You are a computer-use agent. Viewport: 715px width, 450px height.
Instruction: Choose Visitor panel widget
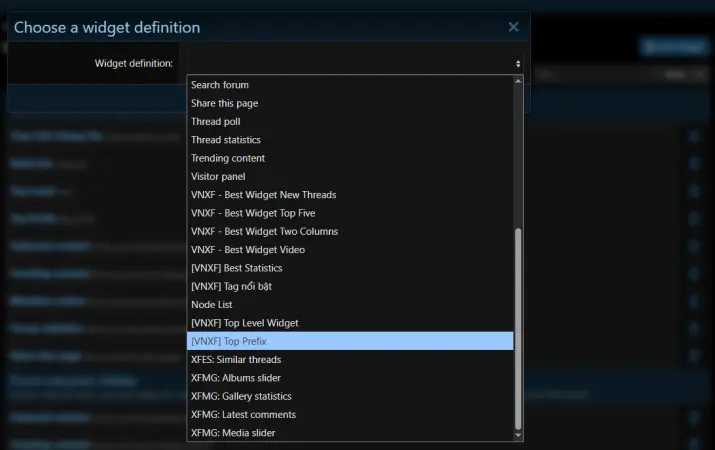click(x=218, y=177)
